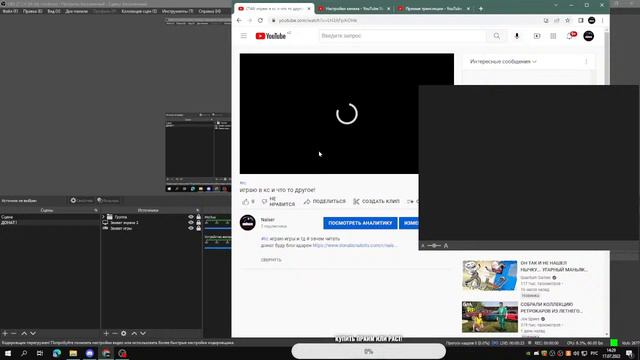
Task: Open the Док-панели menu in OBS
Action: [x=76, y=11]
